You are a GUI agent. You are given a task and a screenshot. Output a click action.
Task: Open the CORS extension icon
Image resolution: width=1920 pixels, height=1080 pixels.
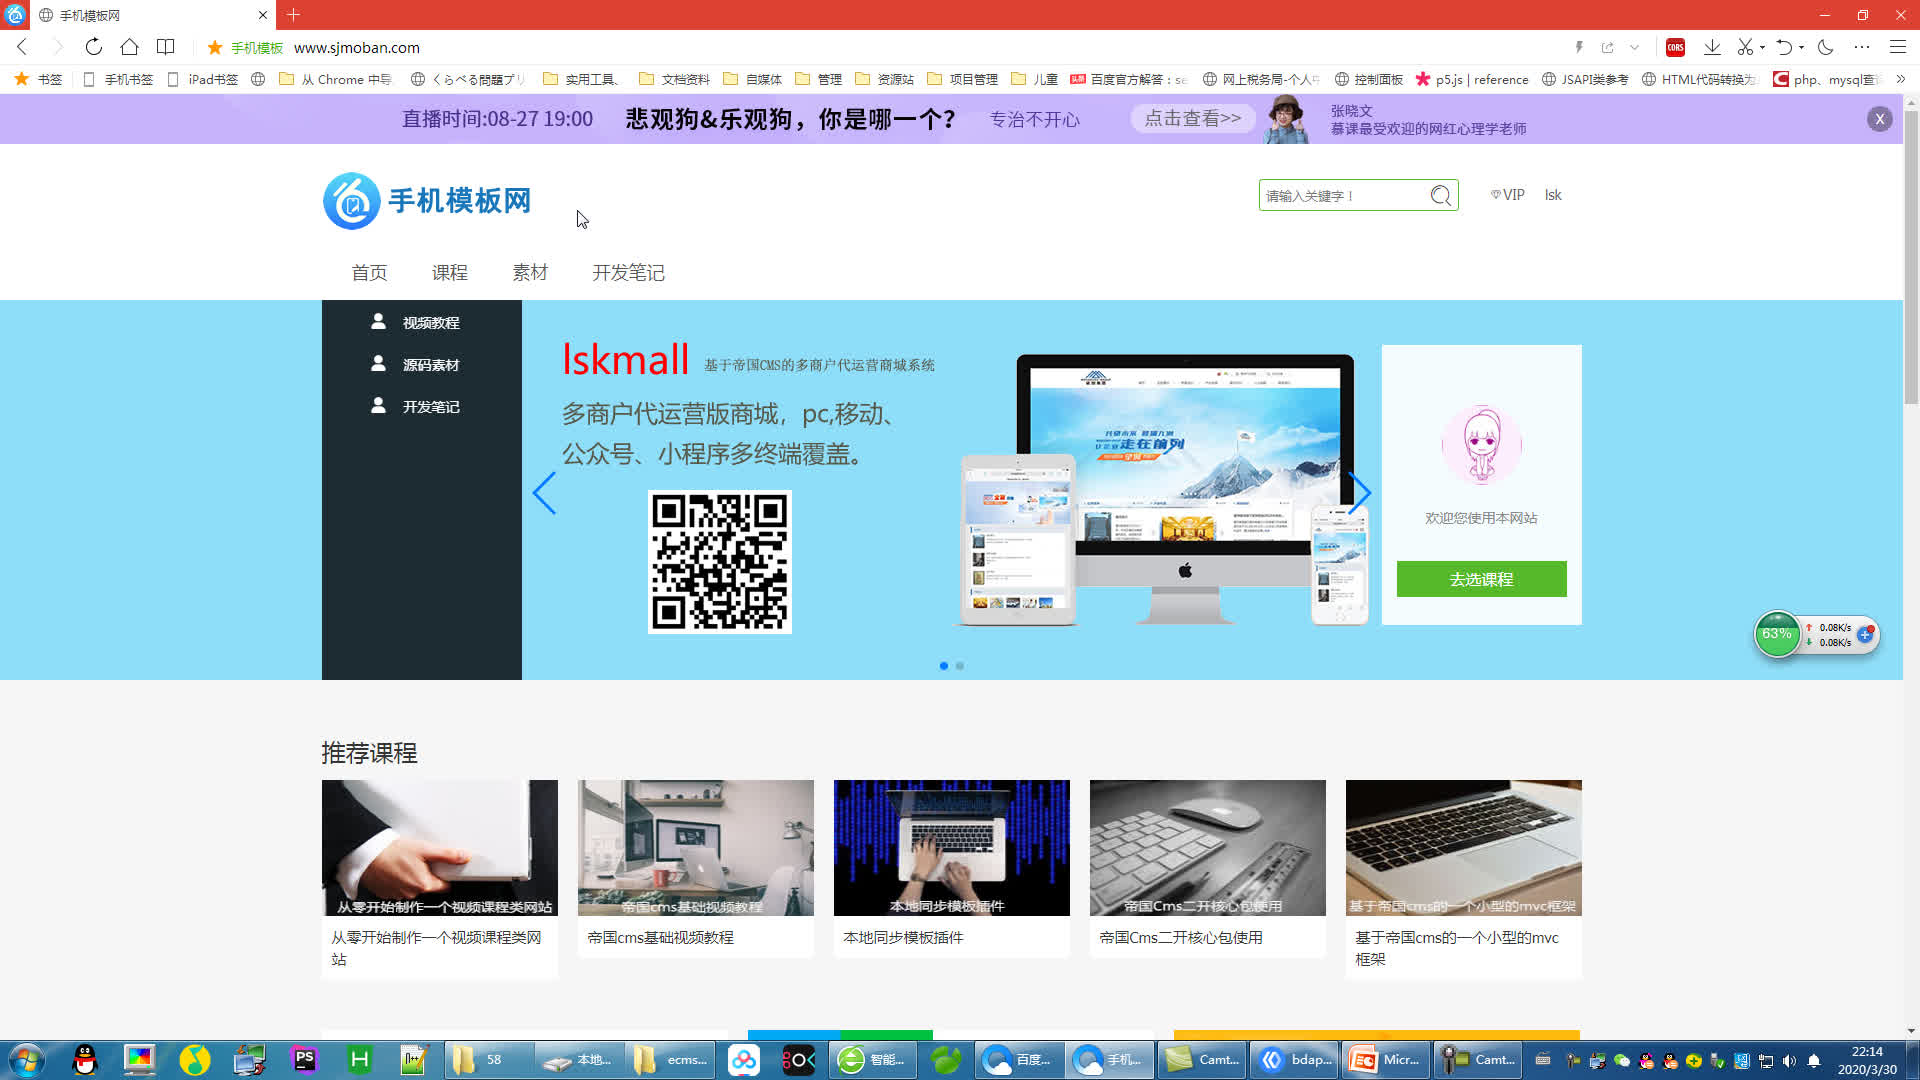(1676, 47)
